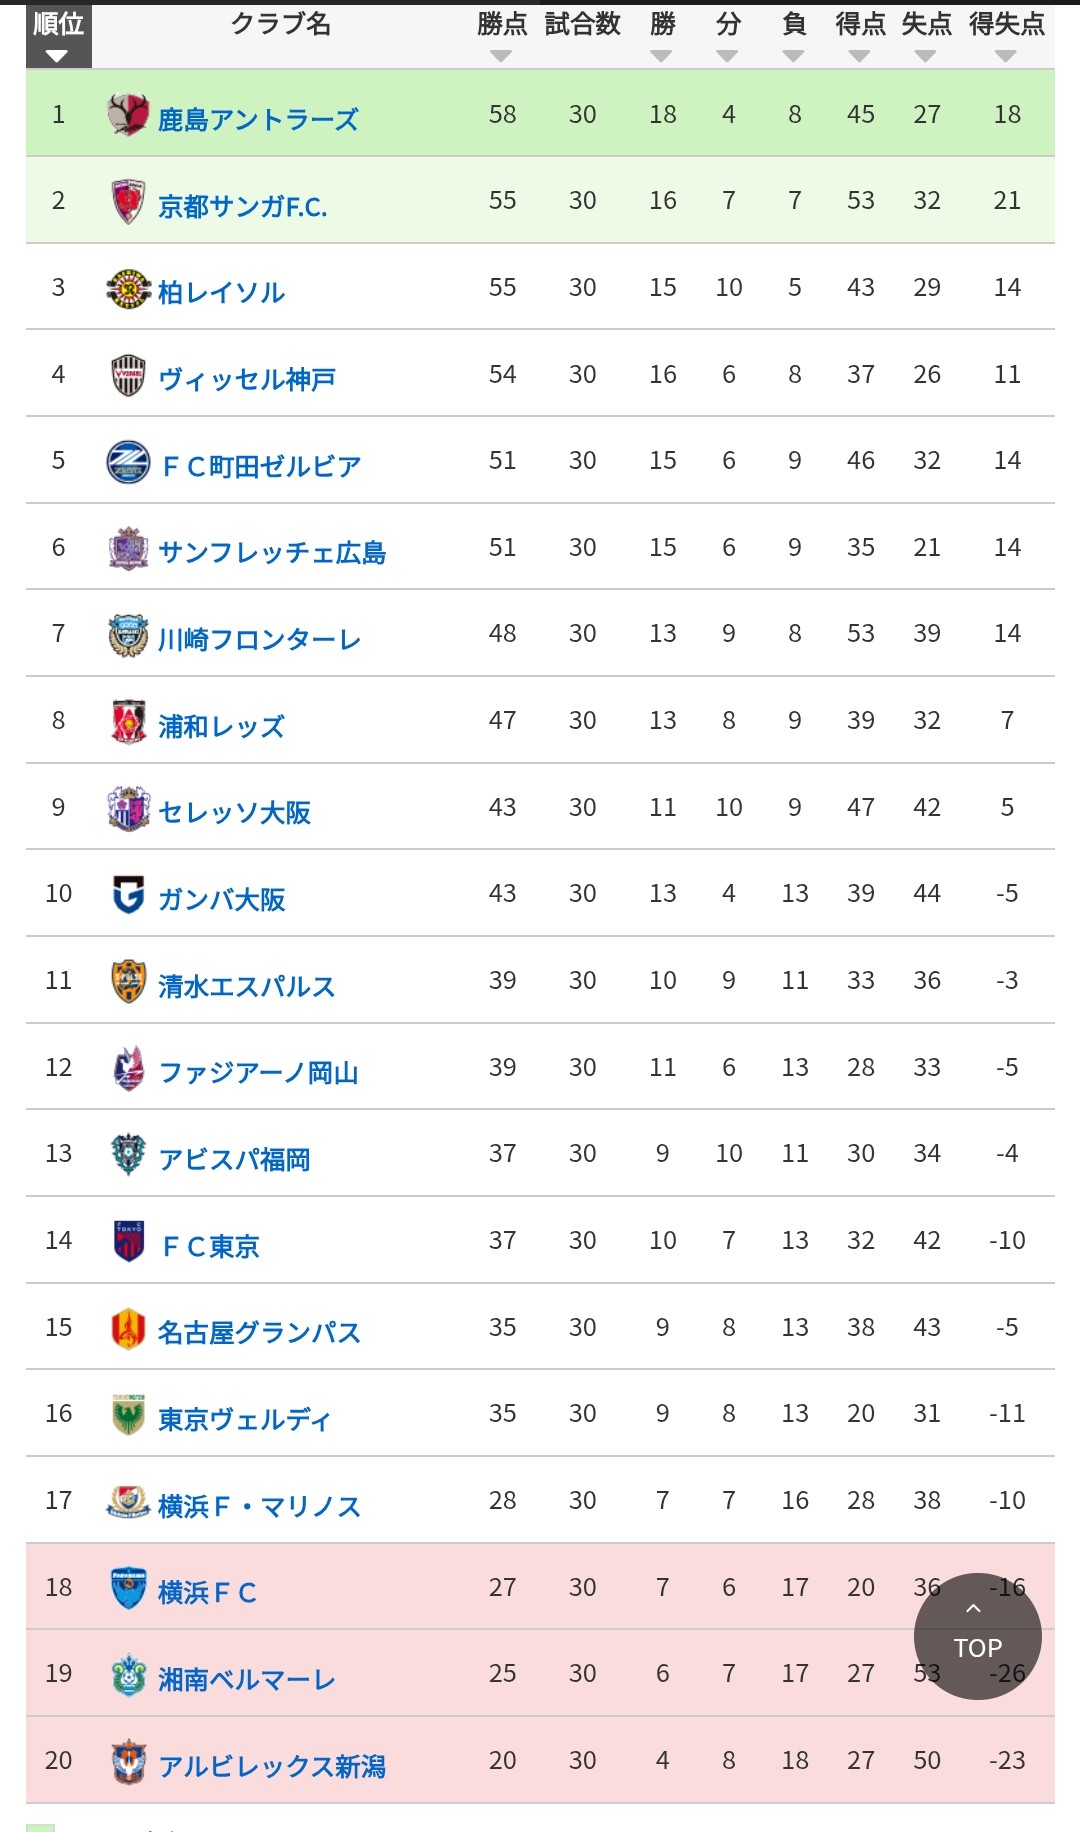The image size is (1080, 1832).
Task: Click the Kyoto Sanga F.C. crest icon
Action: point(128,202)
